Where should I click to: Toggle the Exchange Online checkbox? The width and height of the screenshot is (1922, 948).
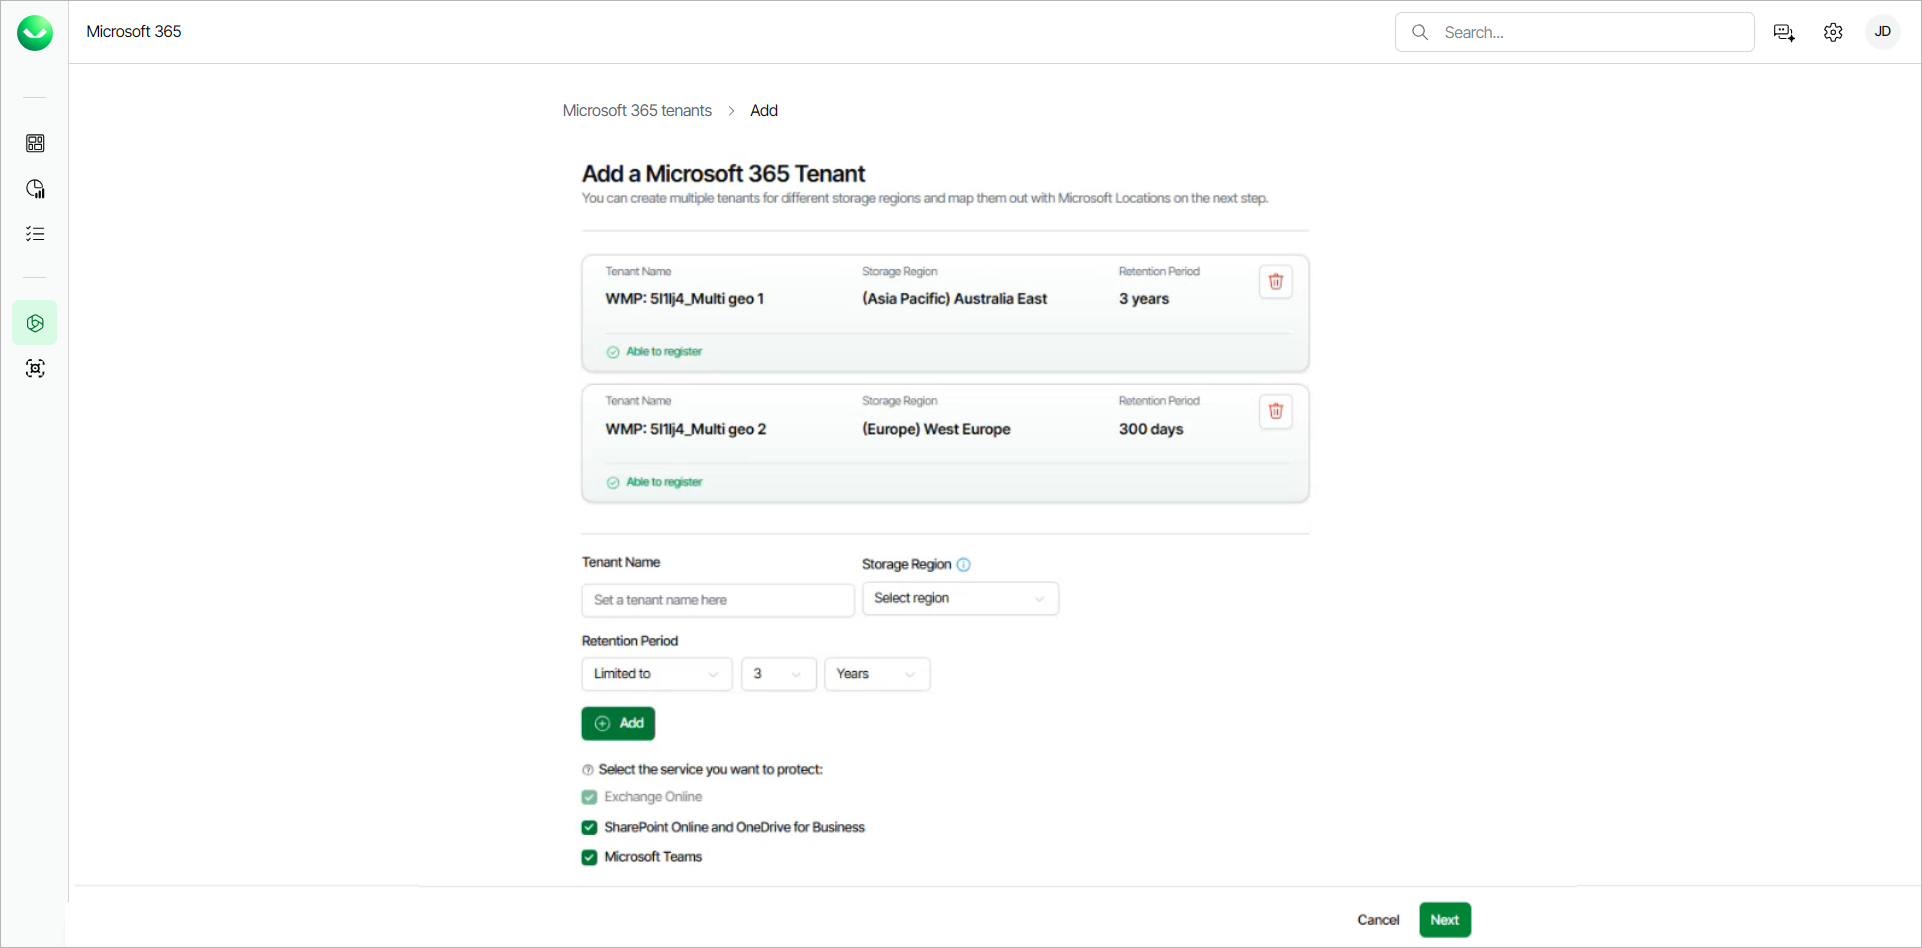coord(590,797)
